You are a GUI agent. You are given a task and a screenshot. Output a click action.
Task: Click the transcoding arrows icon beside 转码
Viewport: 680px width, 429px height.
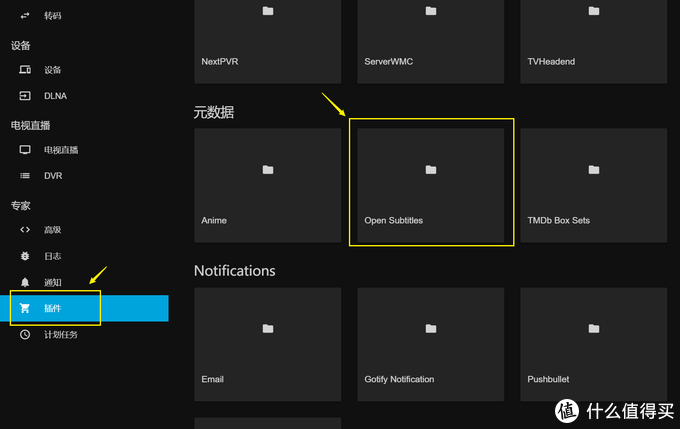[x=25, y=15]
